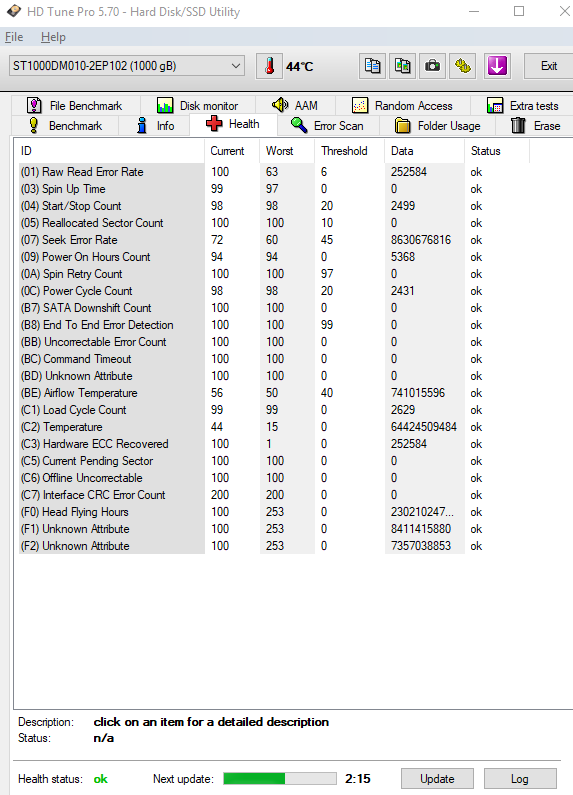This screenshot has height=795, width=573.
Task: Click the Status column header
Action: tap(497, 151)
